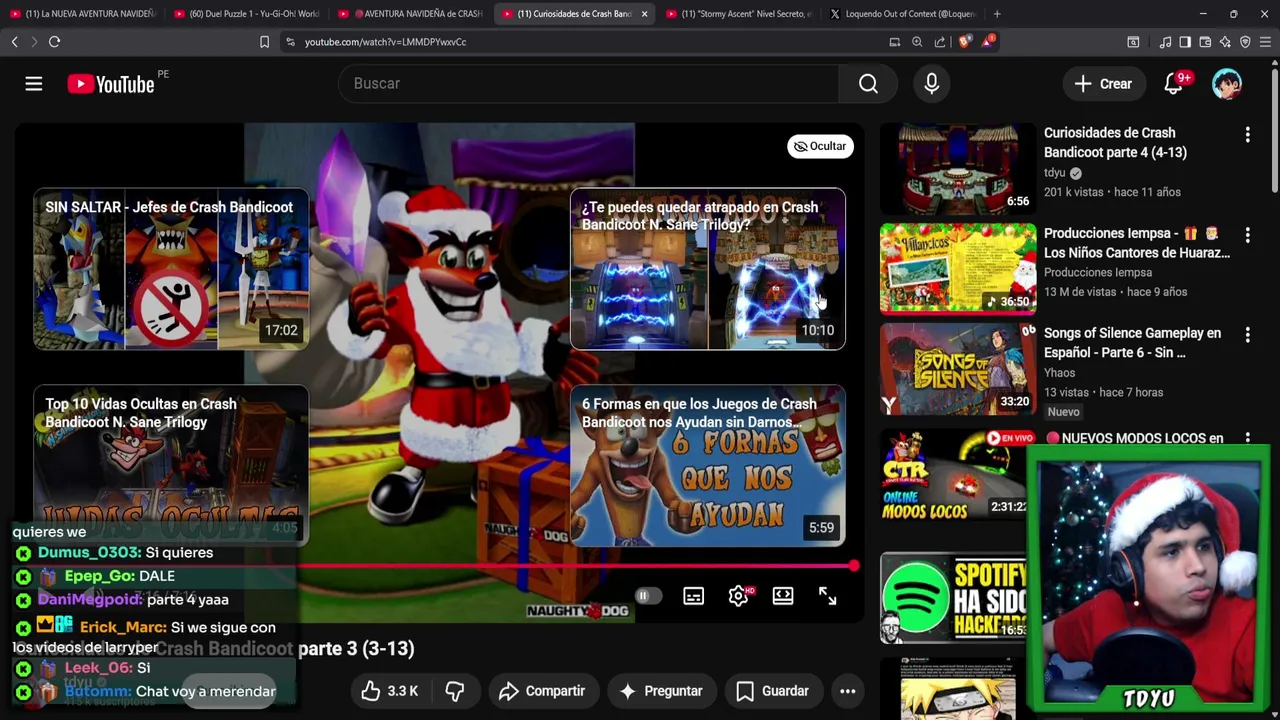This screenshot has width=1280, height=720.
Task: Open Producciones Iempsa Niños Cantores title
Action: point(1137,243)
